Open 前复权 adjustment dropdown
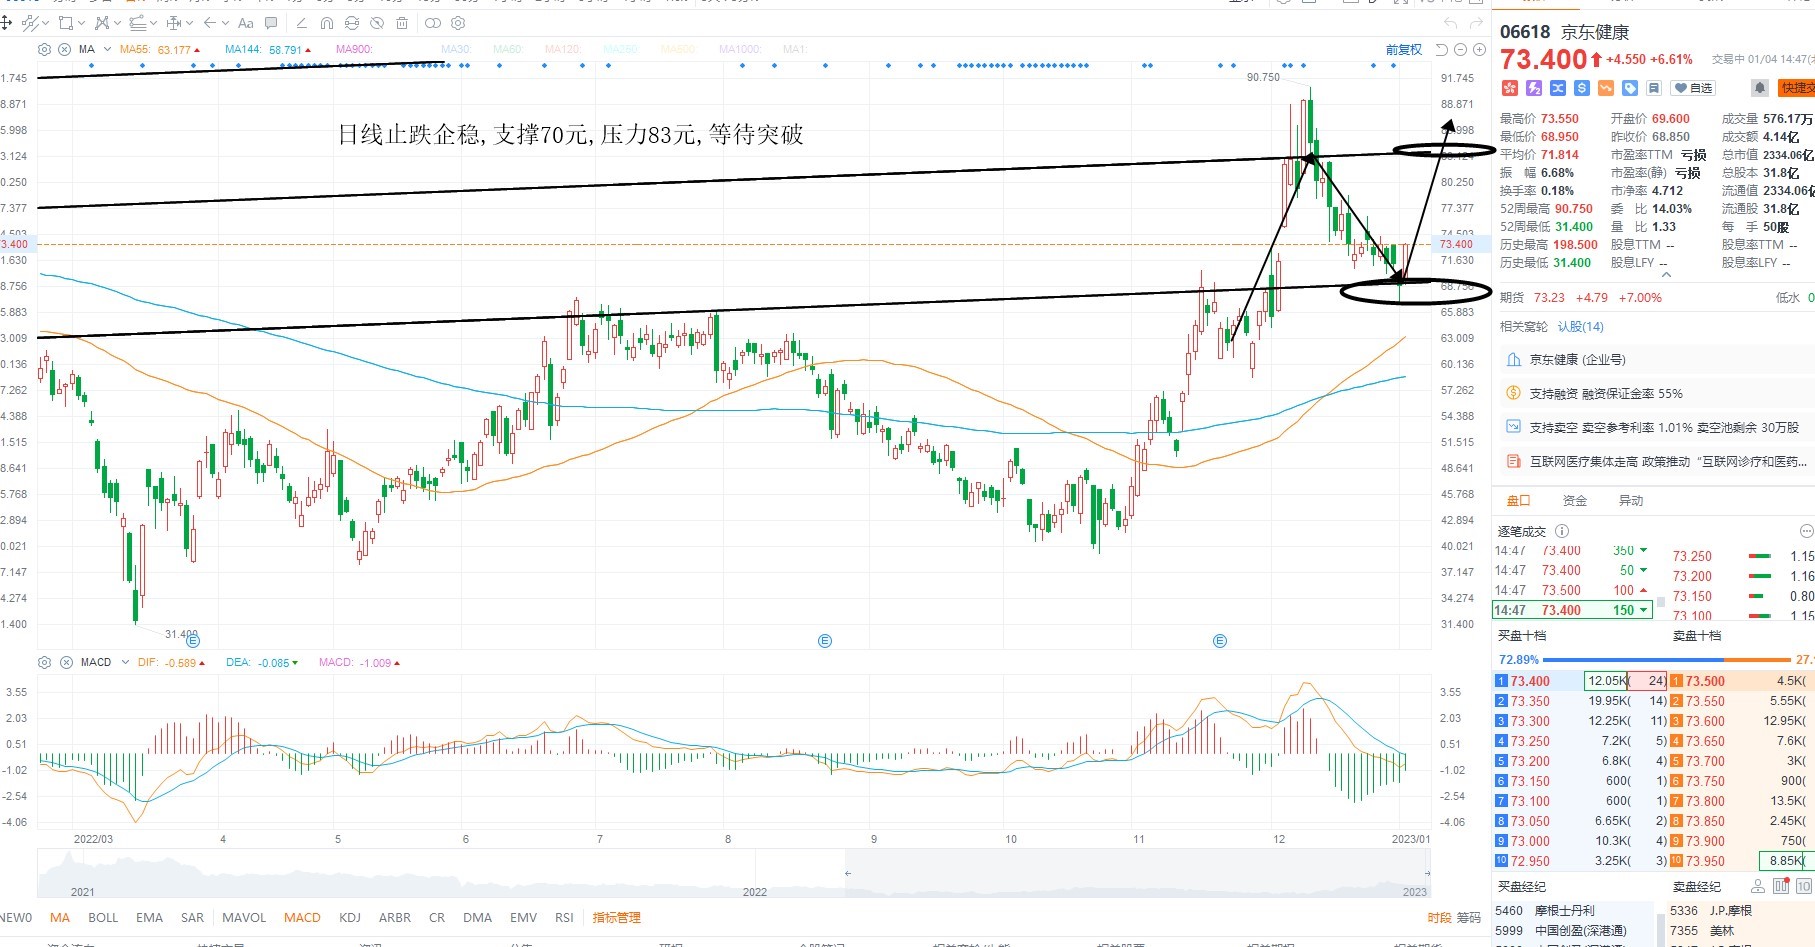 tap(1403, 49)
